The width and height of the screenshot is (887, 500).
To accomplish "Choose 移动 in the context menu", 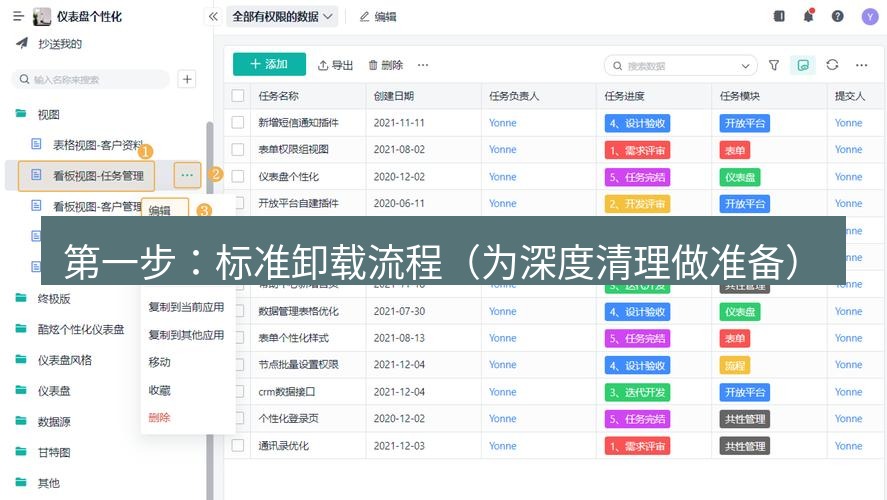I will tap(160, 362).
